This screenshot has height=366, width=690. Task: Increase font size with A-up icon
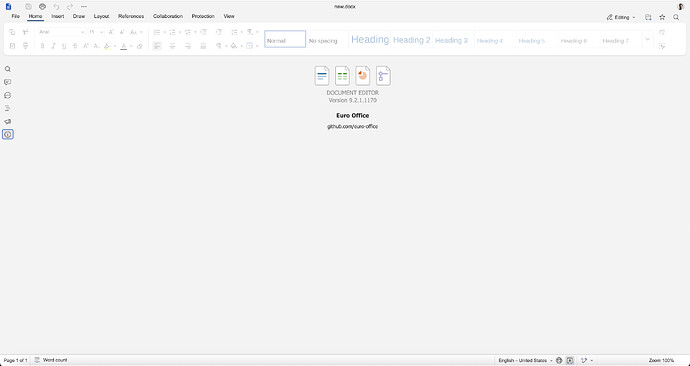click(111, 32)
